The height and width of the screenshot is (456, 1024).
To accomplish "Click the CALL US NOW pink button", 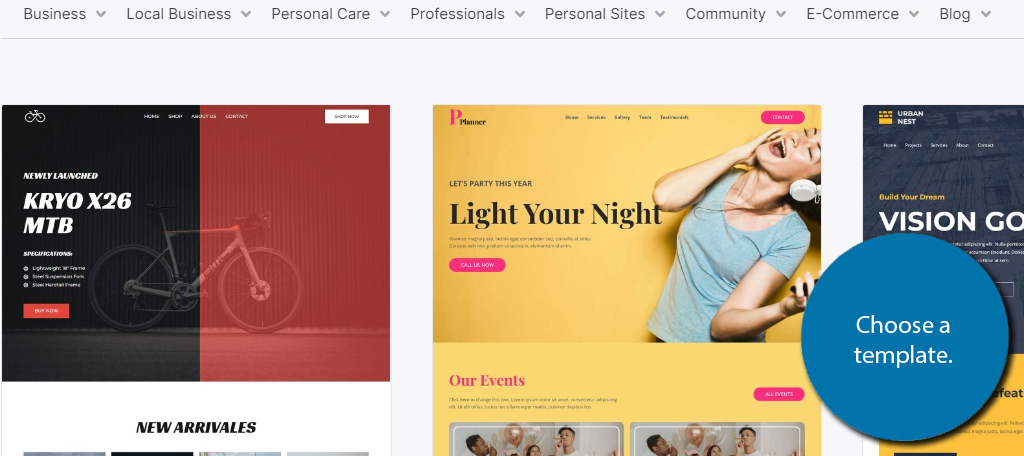I will [x=477, y=265].
